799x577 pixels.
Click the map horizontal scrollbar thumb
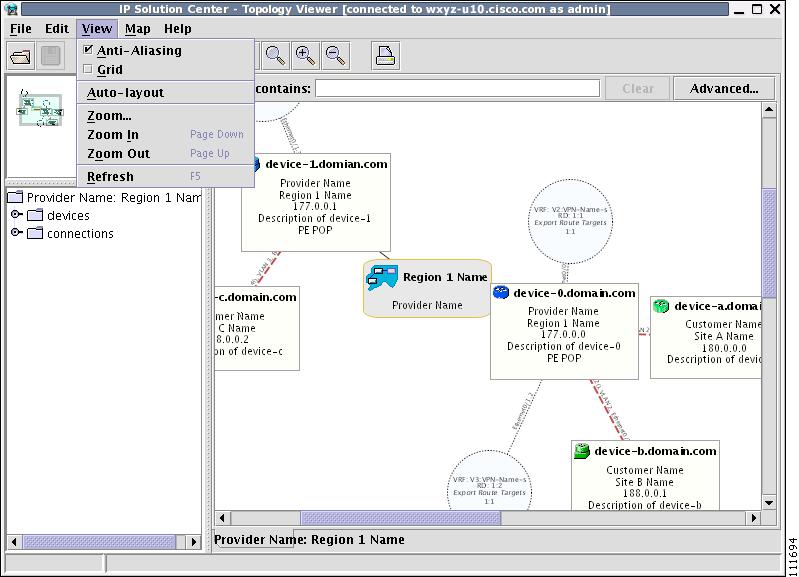401,518
